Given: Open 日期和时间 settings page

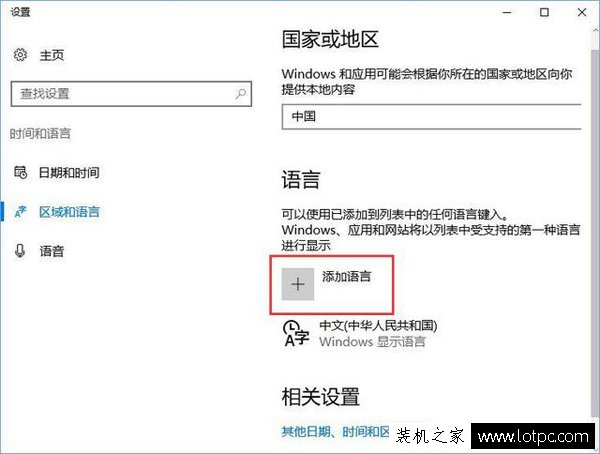Looking at the screenshot, I should (69, 172).
